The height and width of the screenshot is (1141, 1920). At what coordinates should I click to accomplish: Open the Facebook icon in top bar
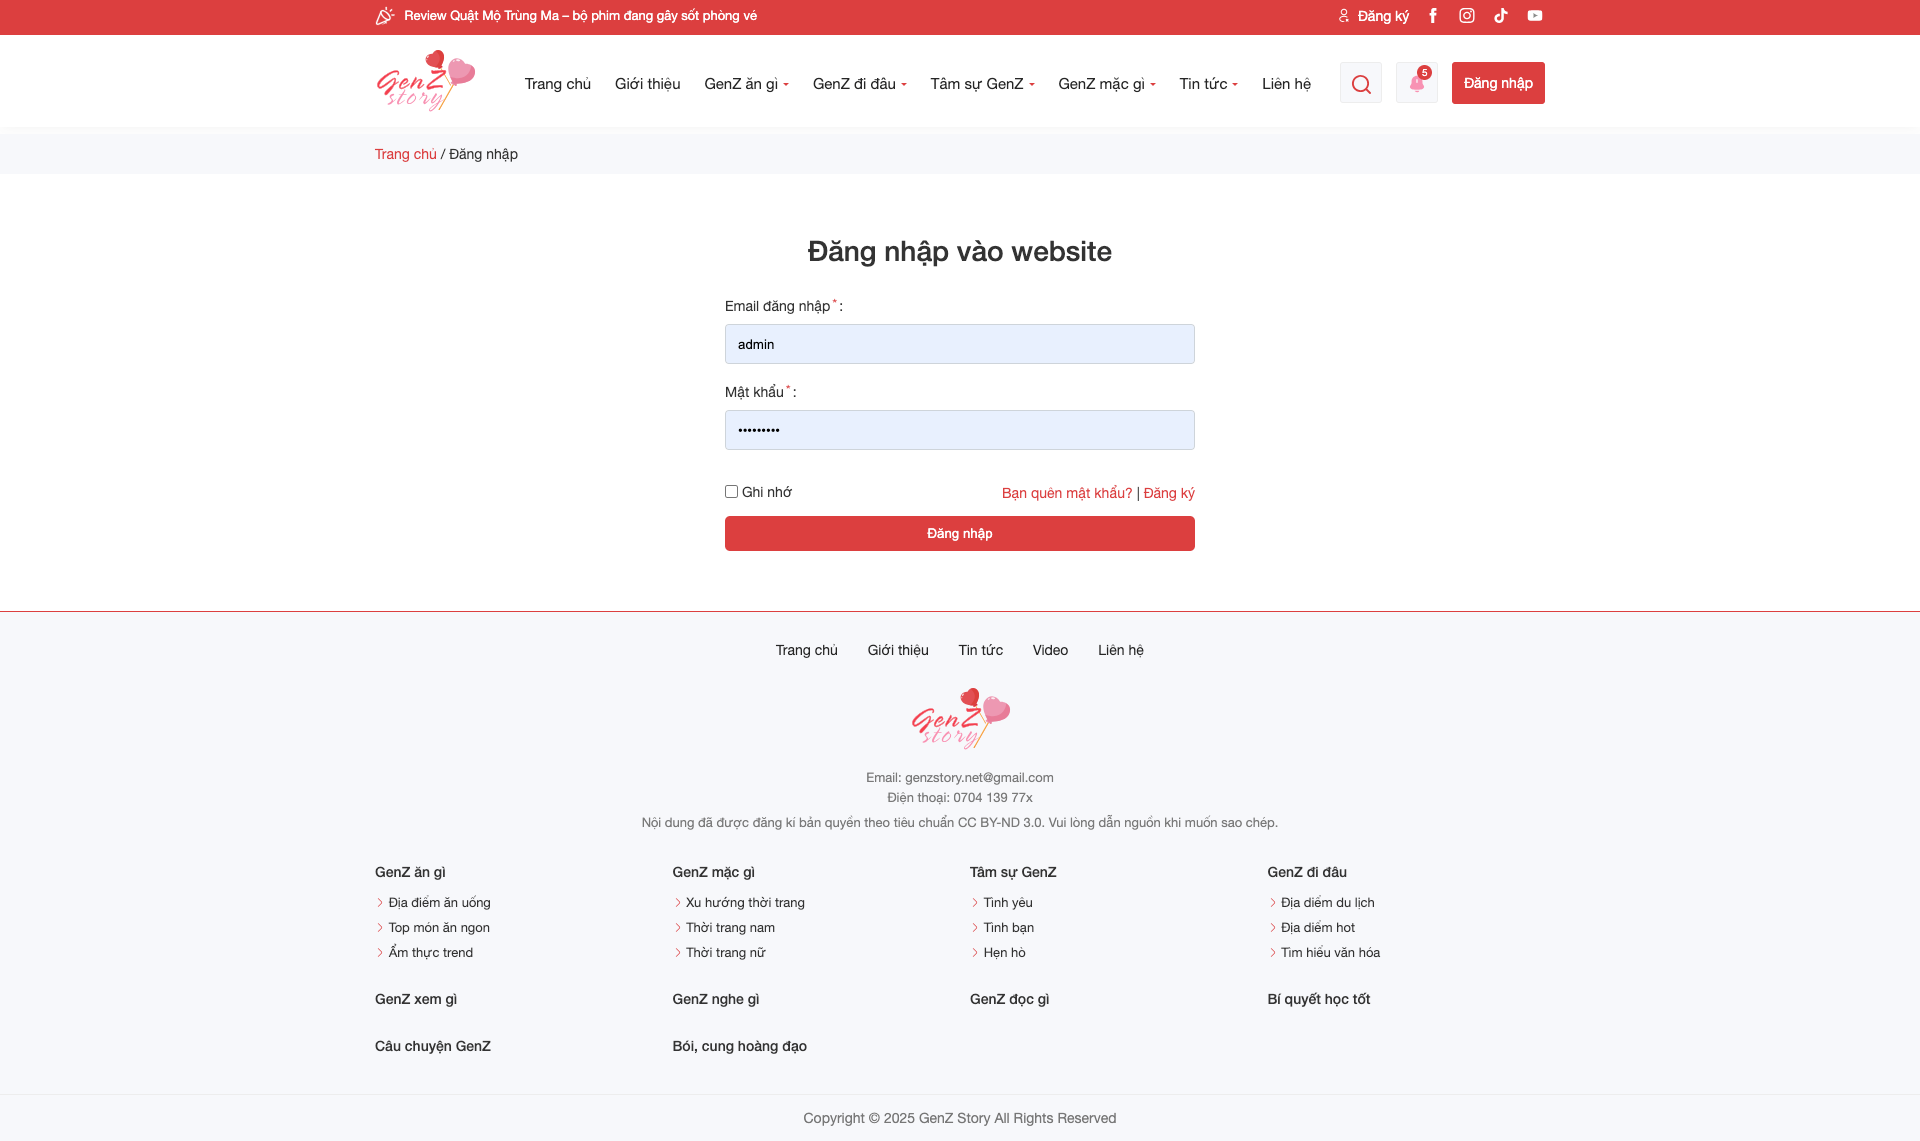[1433, 16]
